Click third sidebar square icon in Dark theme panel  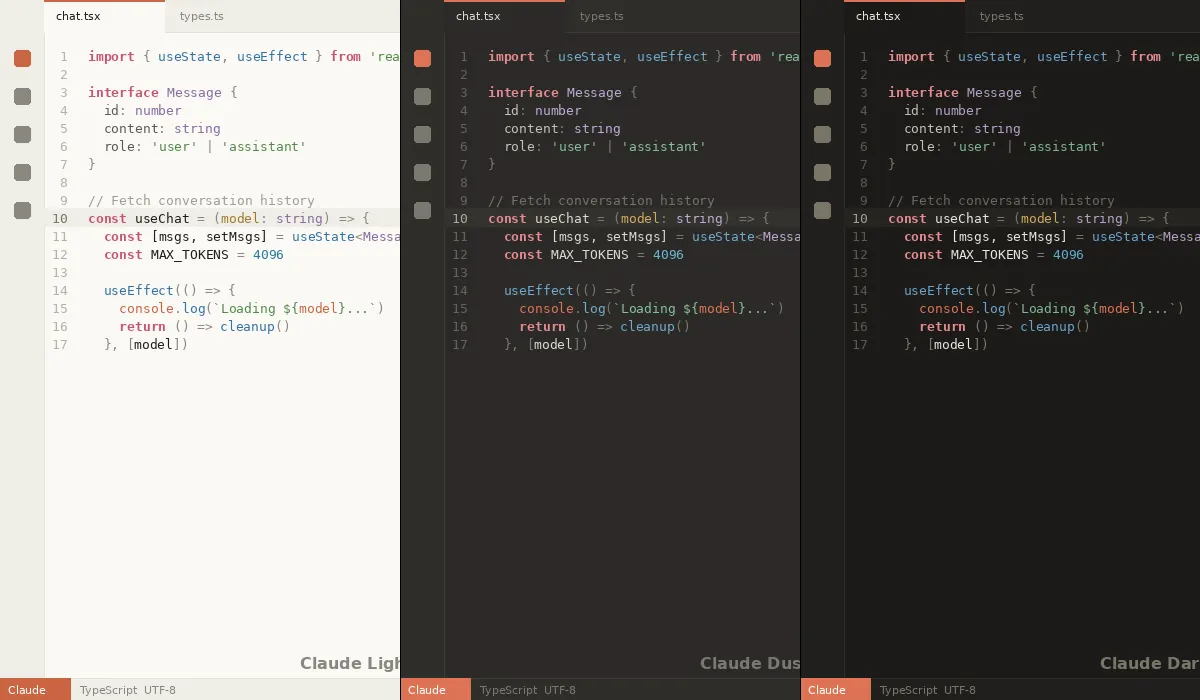tap(822, 135)
